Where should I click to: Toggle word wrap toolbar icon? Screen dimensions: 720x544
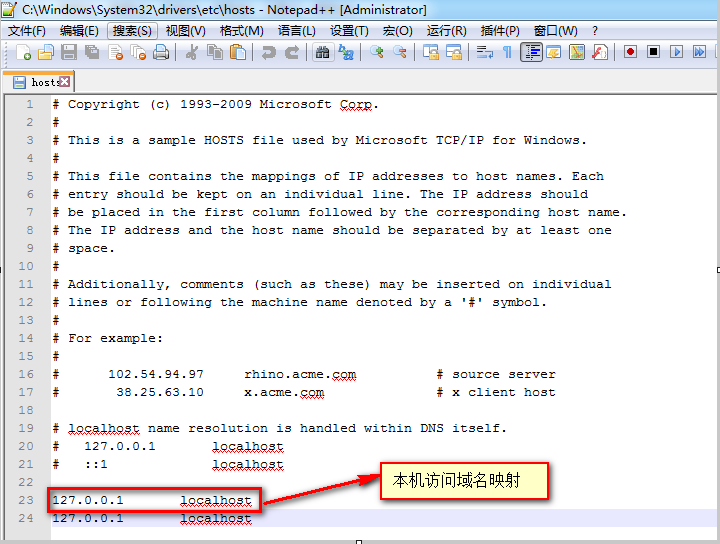pyautogui.click(x=484, y=52)
